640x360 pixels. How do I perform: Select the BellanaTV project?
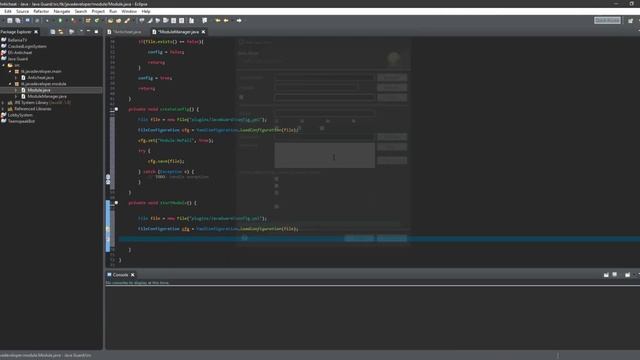[x=18, y=40]
